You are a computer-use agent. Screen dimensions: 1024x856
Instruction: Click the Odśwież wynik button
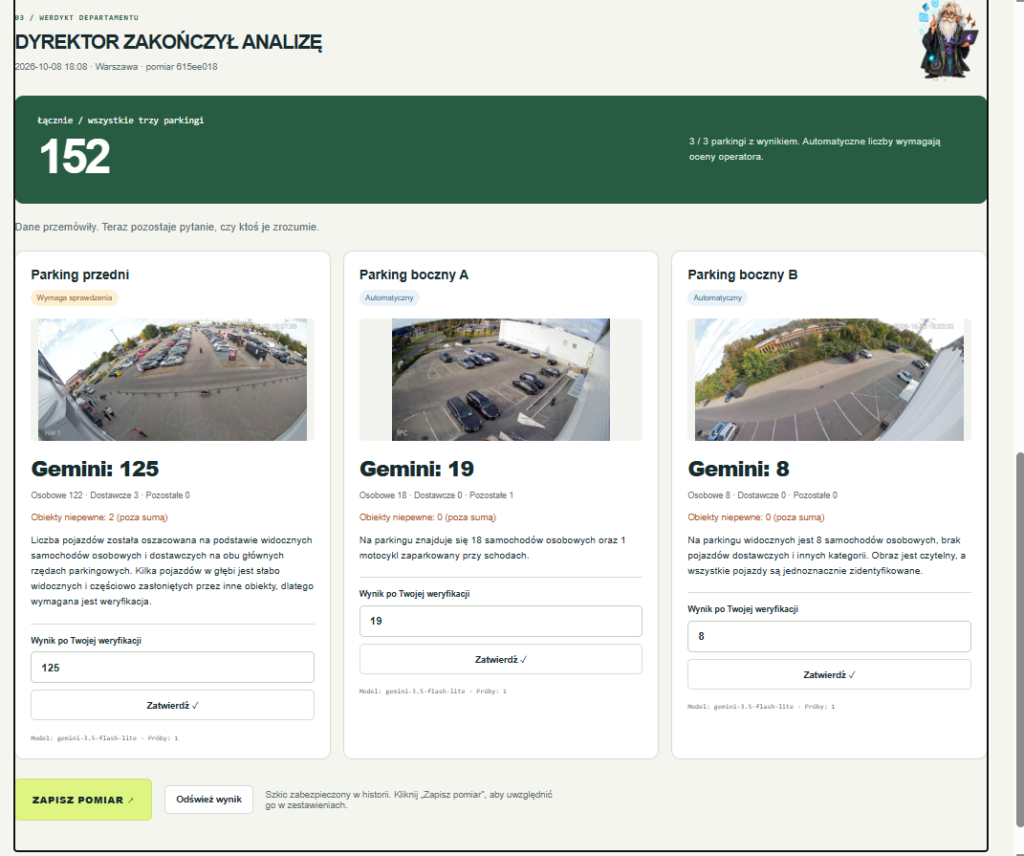pos(209,799)
